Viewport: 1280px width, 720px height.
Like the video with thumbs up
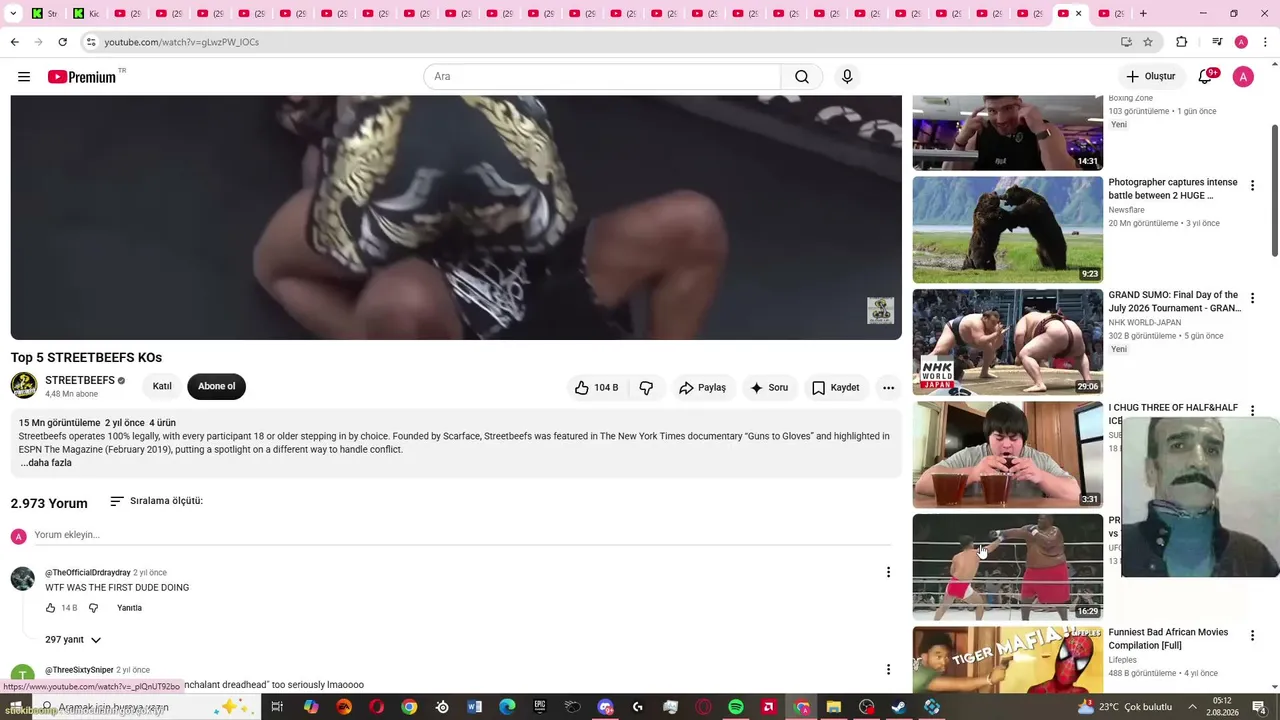[x=596, y=388]
